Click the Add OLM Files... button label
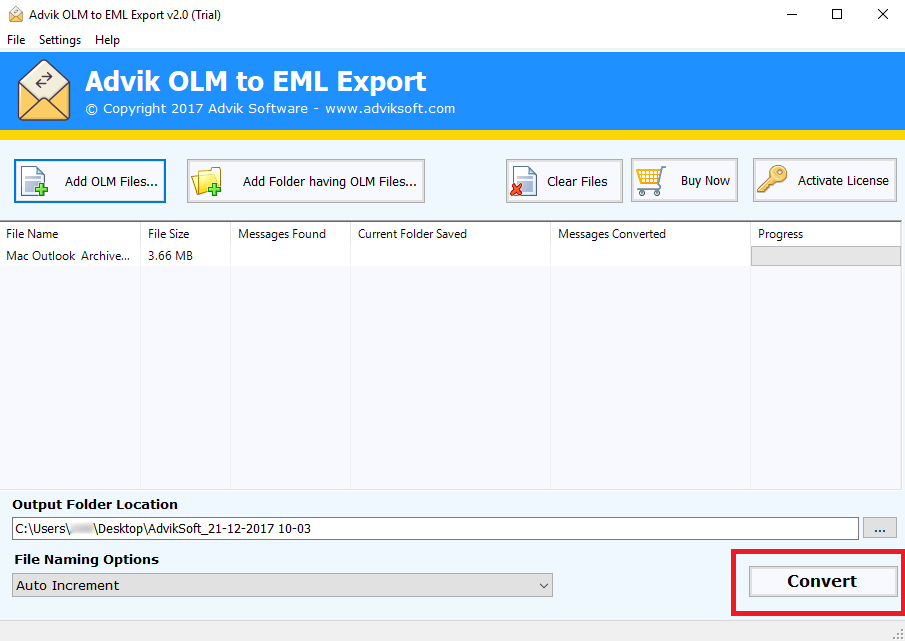This screenshot has width=905, height=641. pyautogui.click(x=111, y=181)
